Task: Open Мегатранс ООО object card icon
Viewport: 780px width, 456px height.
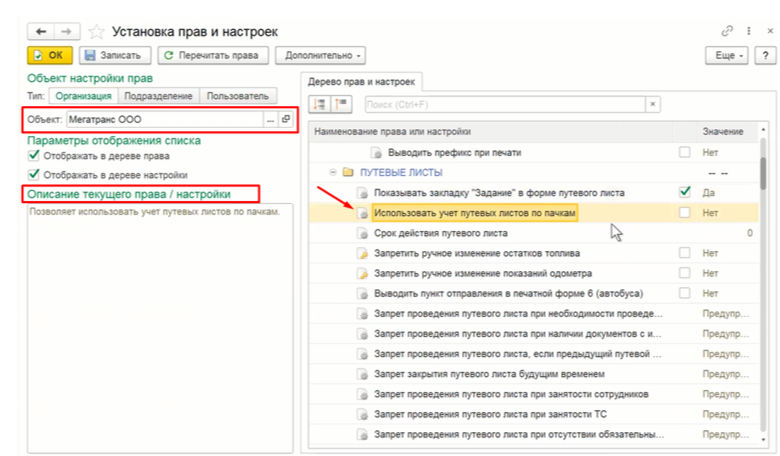Action: coord(286,119)
